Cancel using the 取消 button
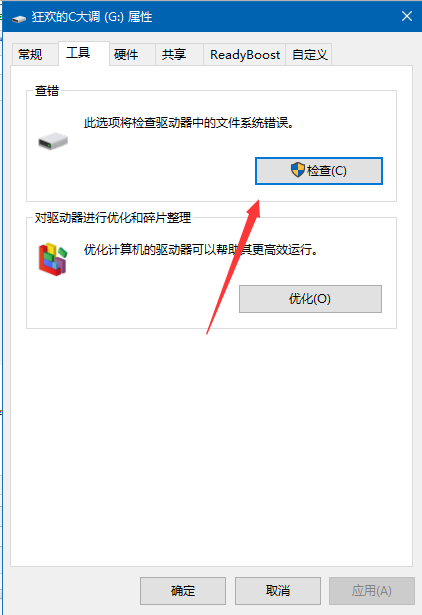The height and width of the screenshot is (615, 422). click(x=278, y=591)
